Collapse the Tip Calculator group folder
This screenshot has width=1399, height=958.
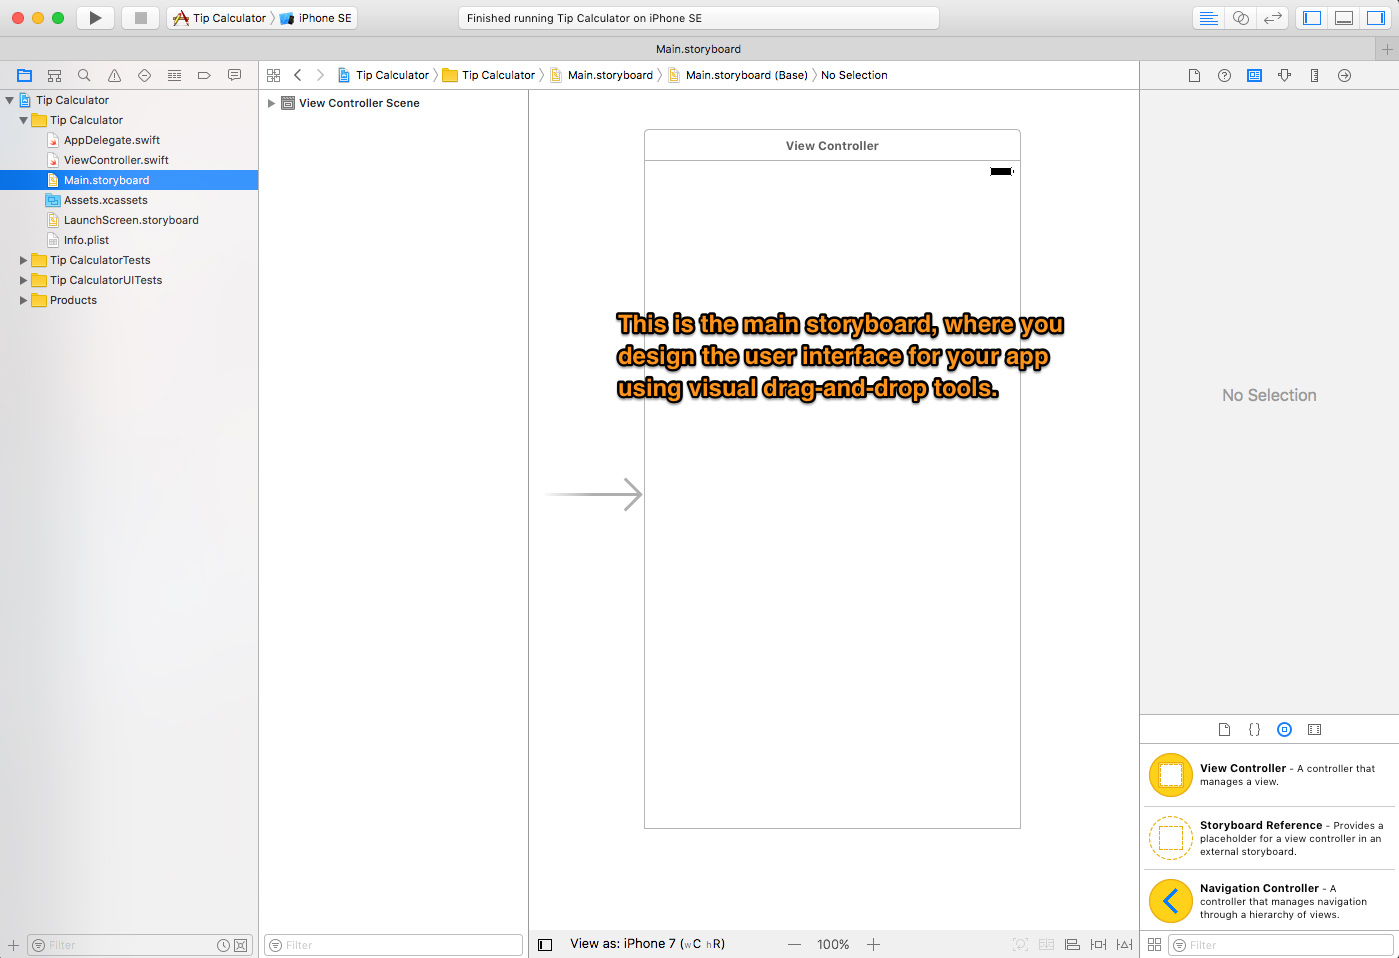click(23, 120)
